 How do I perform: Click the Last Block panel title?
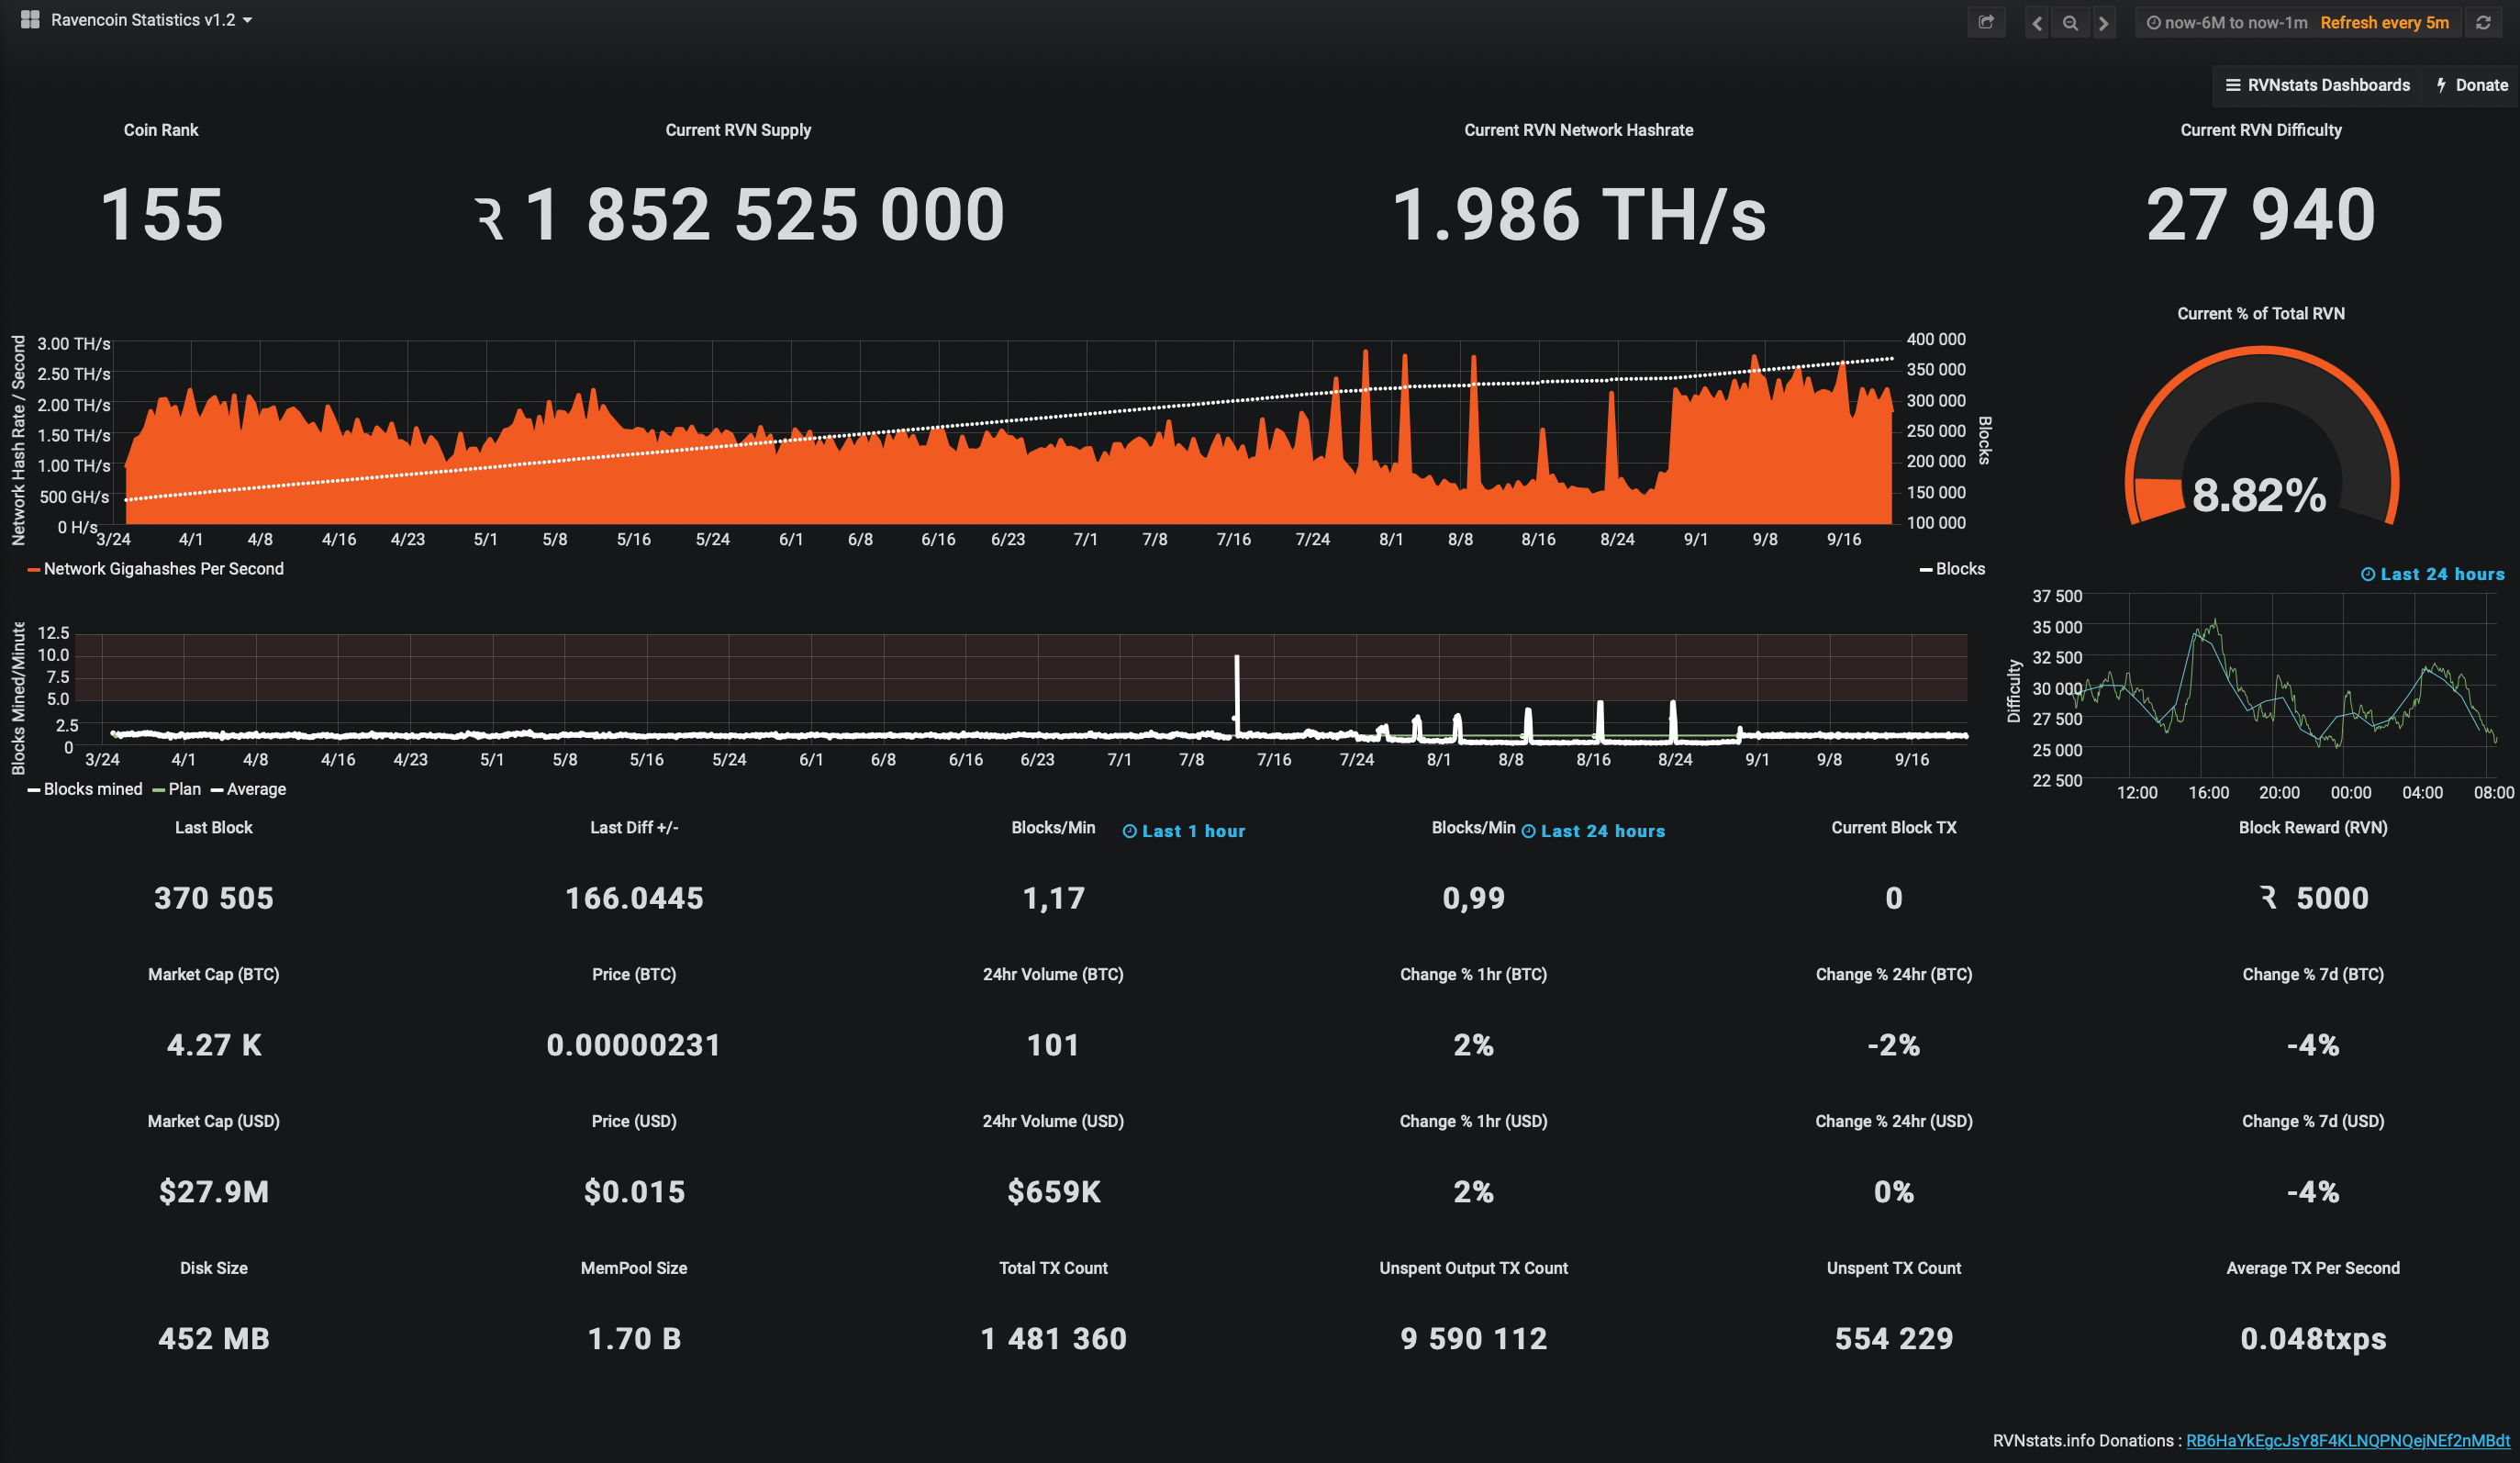point(213,827)
